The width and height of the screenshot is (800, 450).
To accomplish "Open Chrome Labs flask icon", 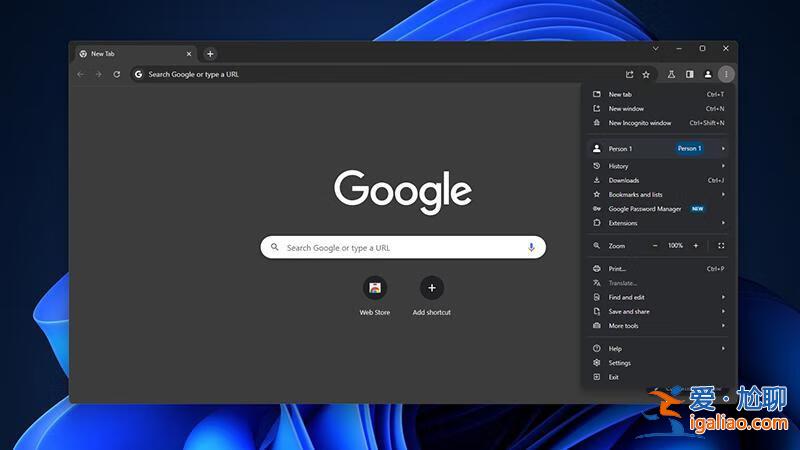I will [x=671, y=74].
